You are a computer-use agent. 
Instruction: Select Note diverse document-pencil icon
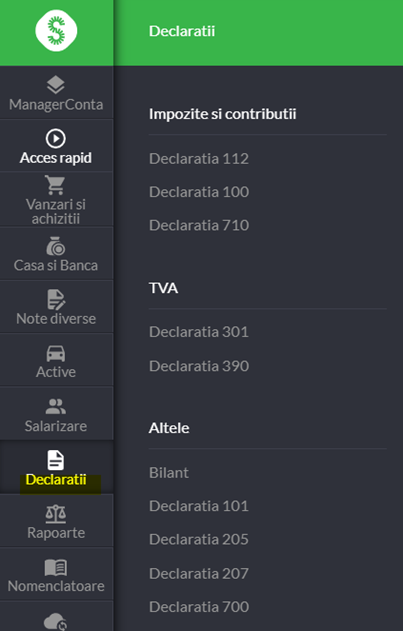(x=56, y=300)
